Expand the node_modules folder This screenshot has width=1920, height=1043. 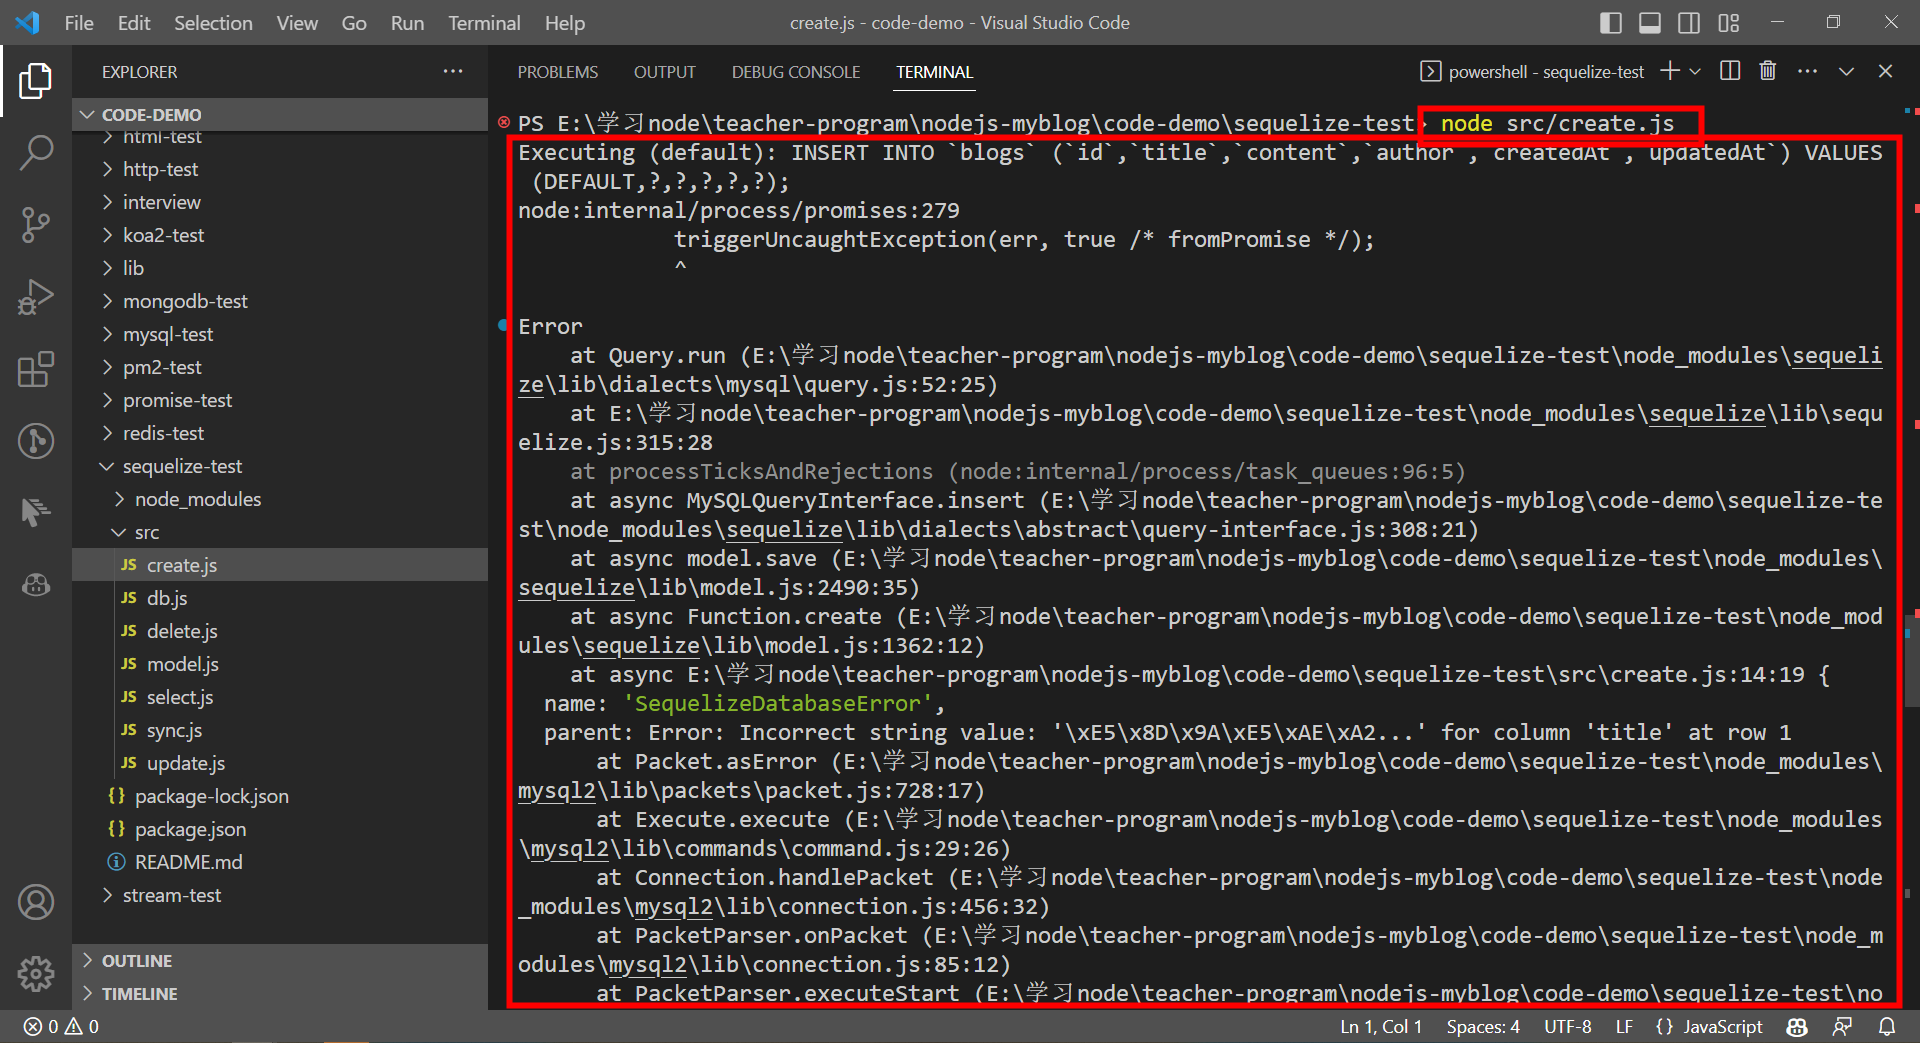(x=280, y=499)
